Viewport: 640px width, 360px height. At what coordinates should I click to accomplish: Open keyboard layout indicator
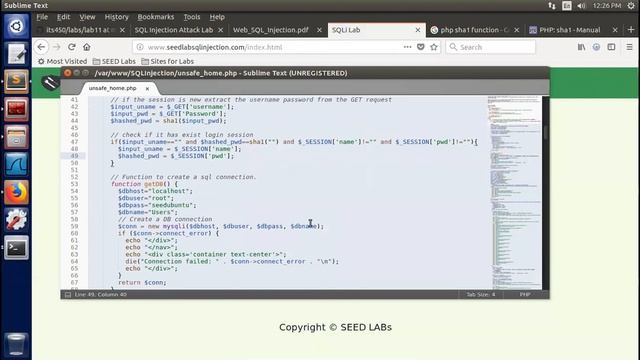pos(567,6)
